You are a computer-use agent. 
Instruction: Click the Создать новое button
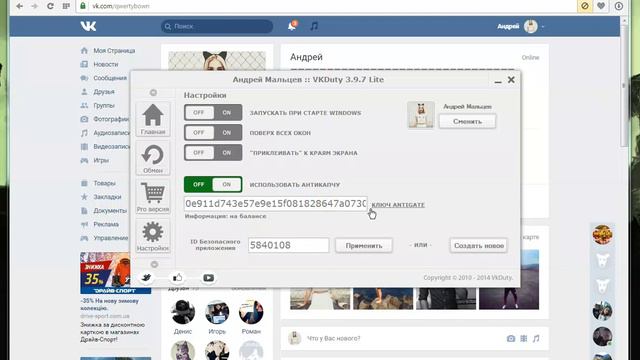click(x=479, y=245)
